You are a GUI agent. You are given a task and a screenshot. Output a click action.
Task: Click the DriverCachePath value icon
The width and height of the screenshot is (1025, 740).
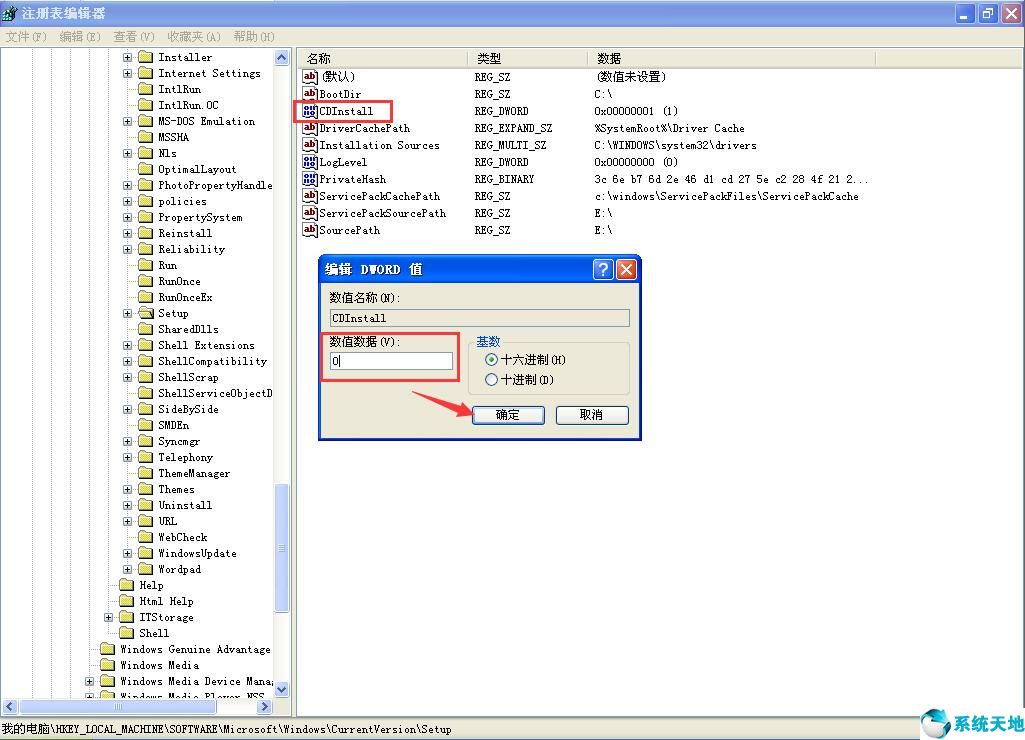(310, 128)
